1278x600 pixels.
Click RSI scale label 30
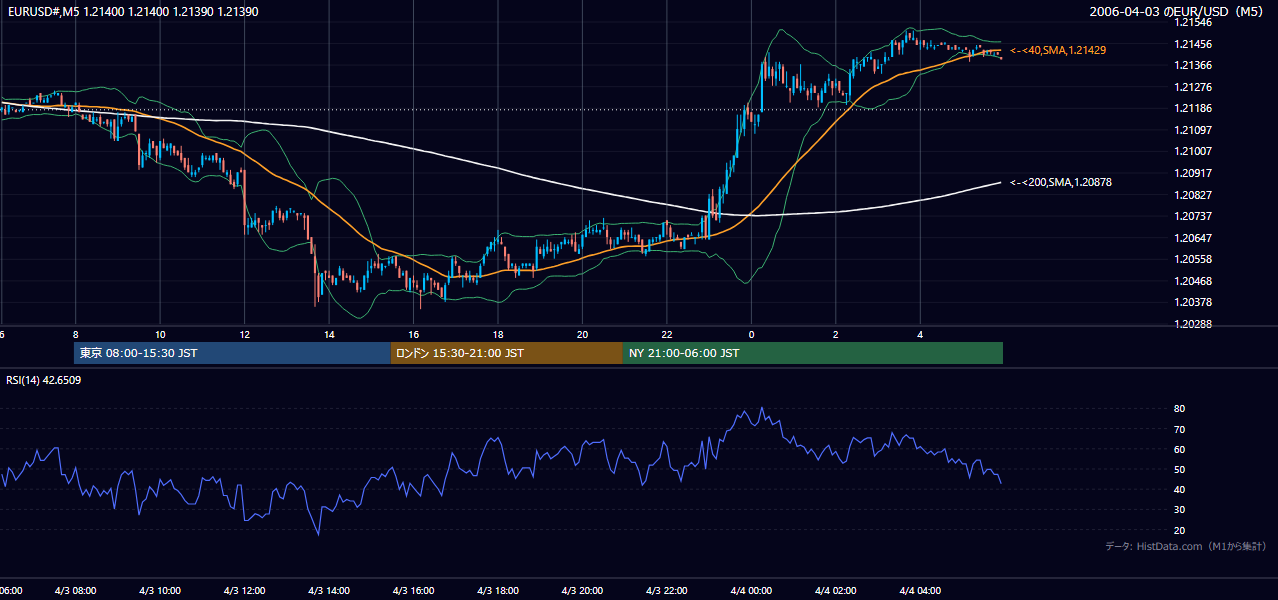(x=1179, y=510)
